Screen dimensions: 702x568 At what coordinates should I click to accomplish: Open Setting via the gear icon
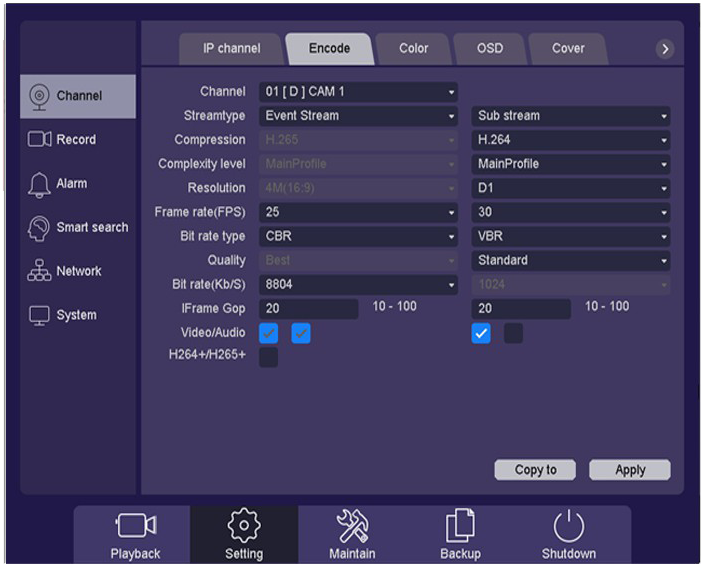tap(244, 525)
